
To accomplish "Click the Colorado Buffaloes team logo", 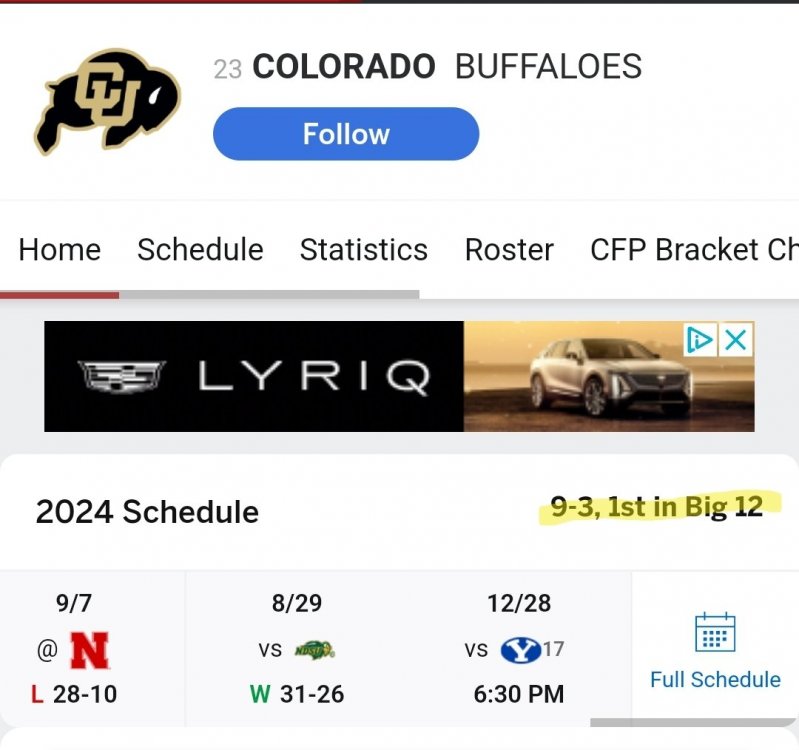I will [x=107, y=102].
